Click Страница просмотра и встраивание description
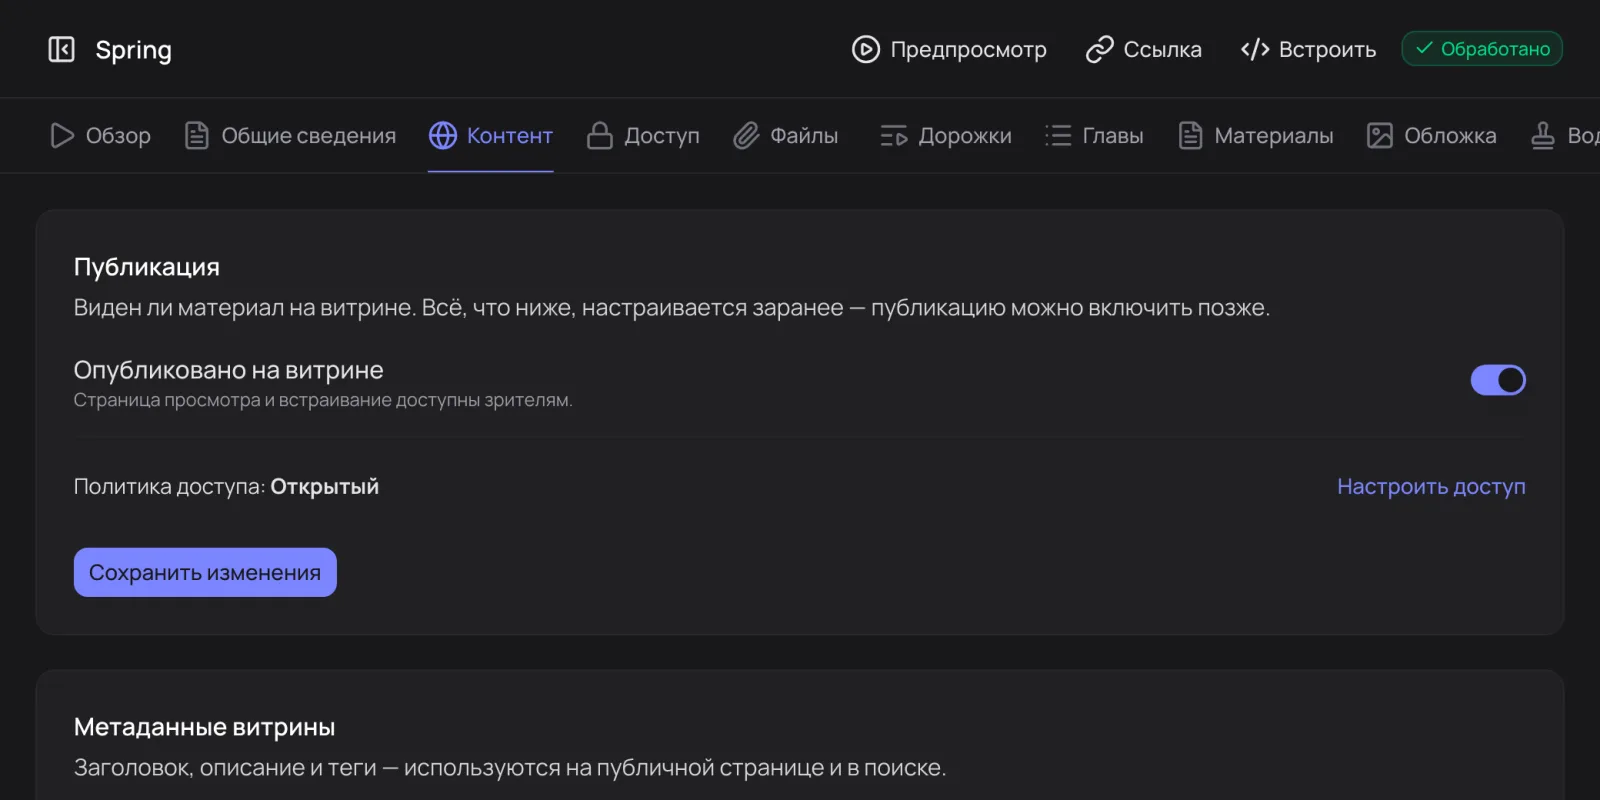This screenshot has height=800, width=1600. [x=323, y=400]
